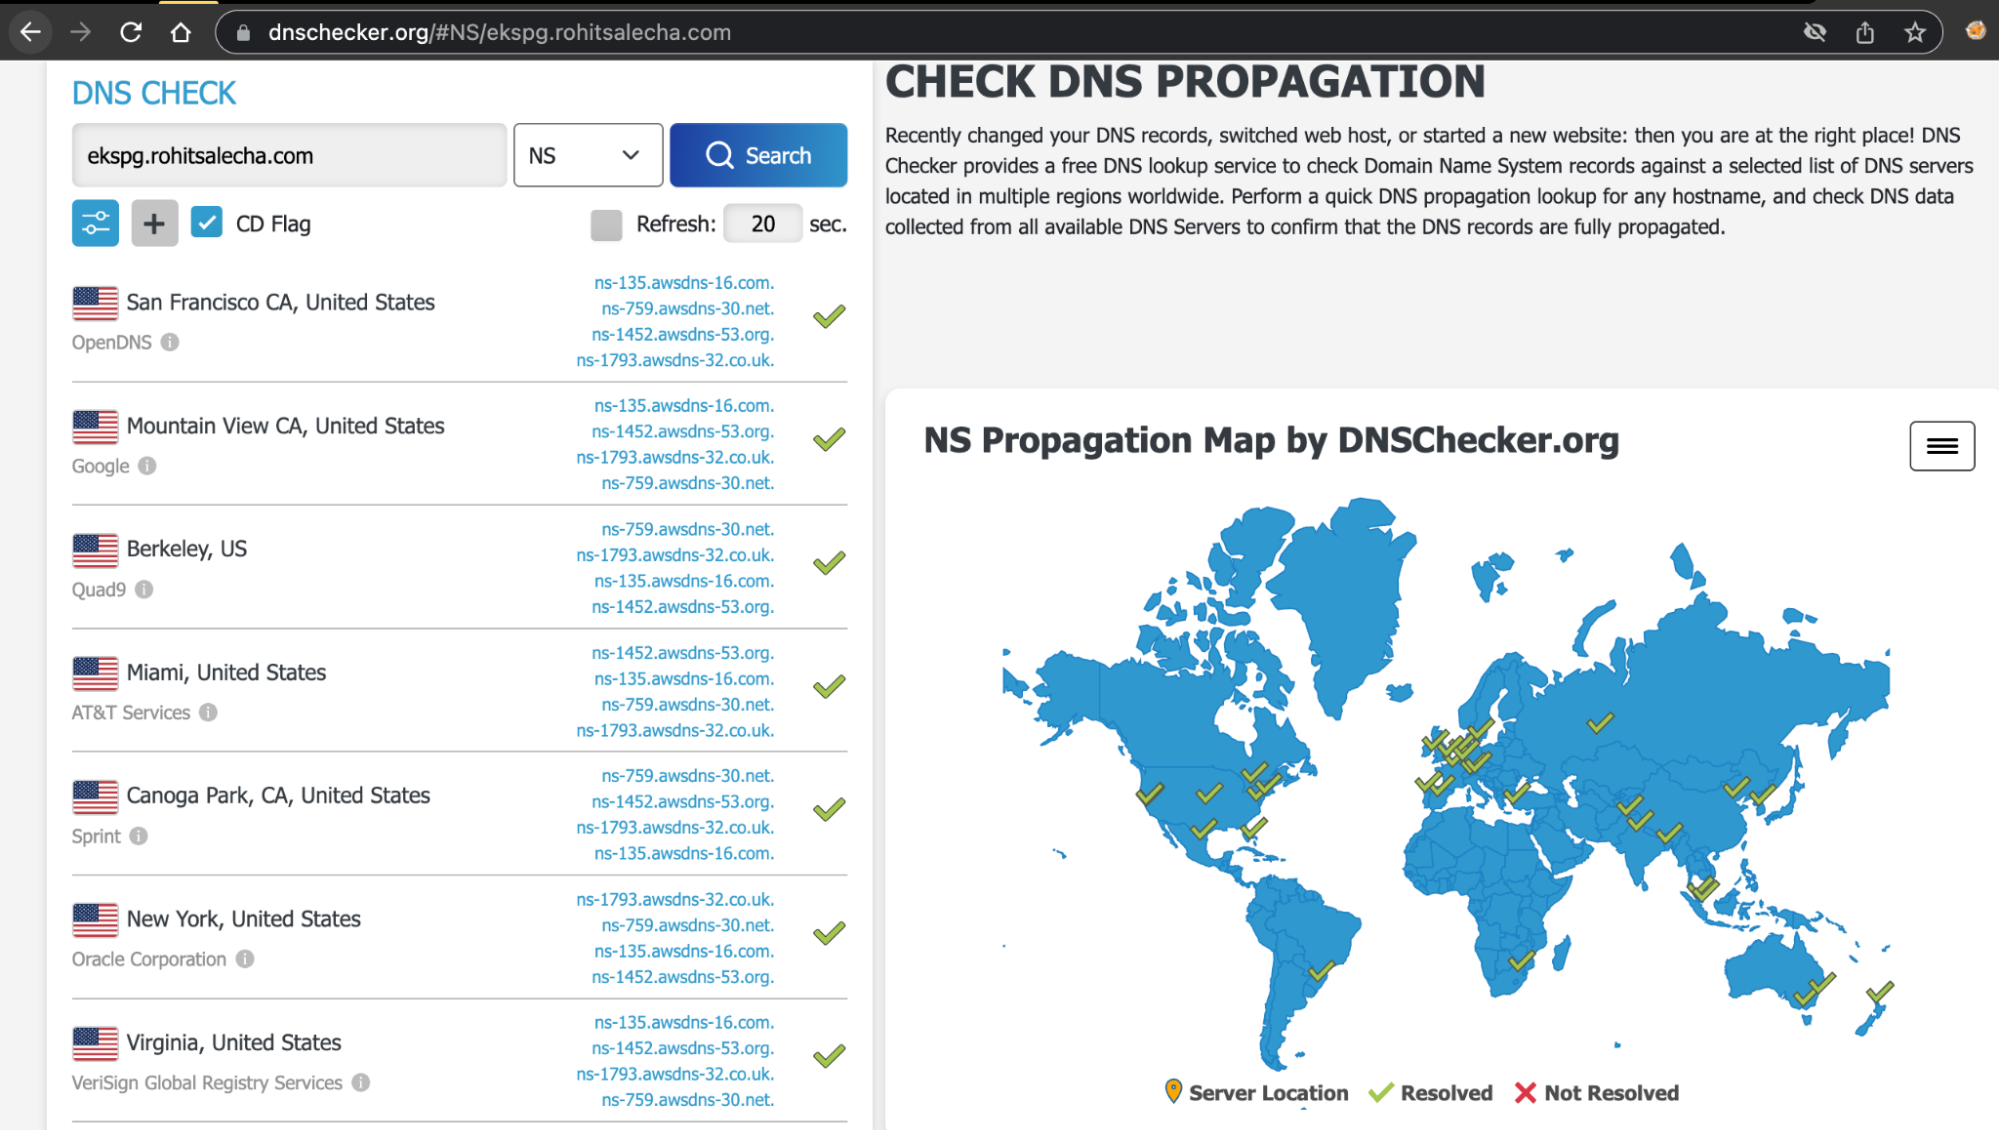
Task: Uncheck the CD Flag checkbox
Action: click(x=207, y=222)
